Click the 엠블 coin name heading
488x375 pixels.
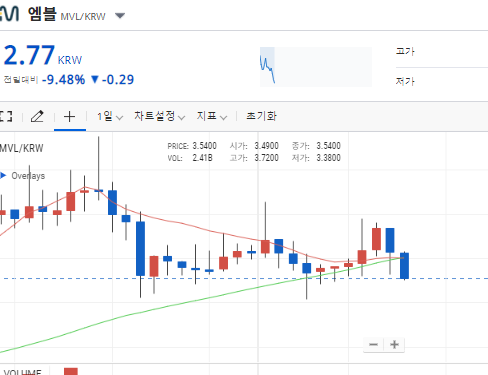click(x=42, y=14)
